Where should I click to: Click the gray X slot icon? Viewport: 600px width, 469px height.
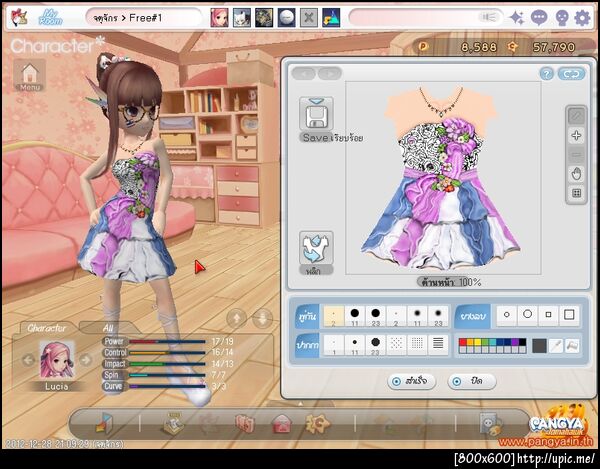pos(308,18)
